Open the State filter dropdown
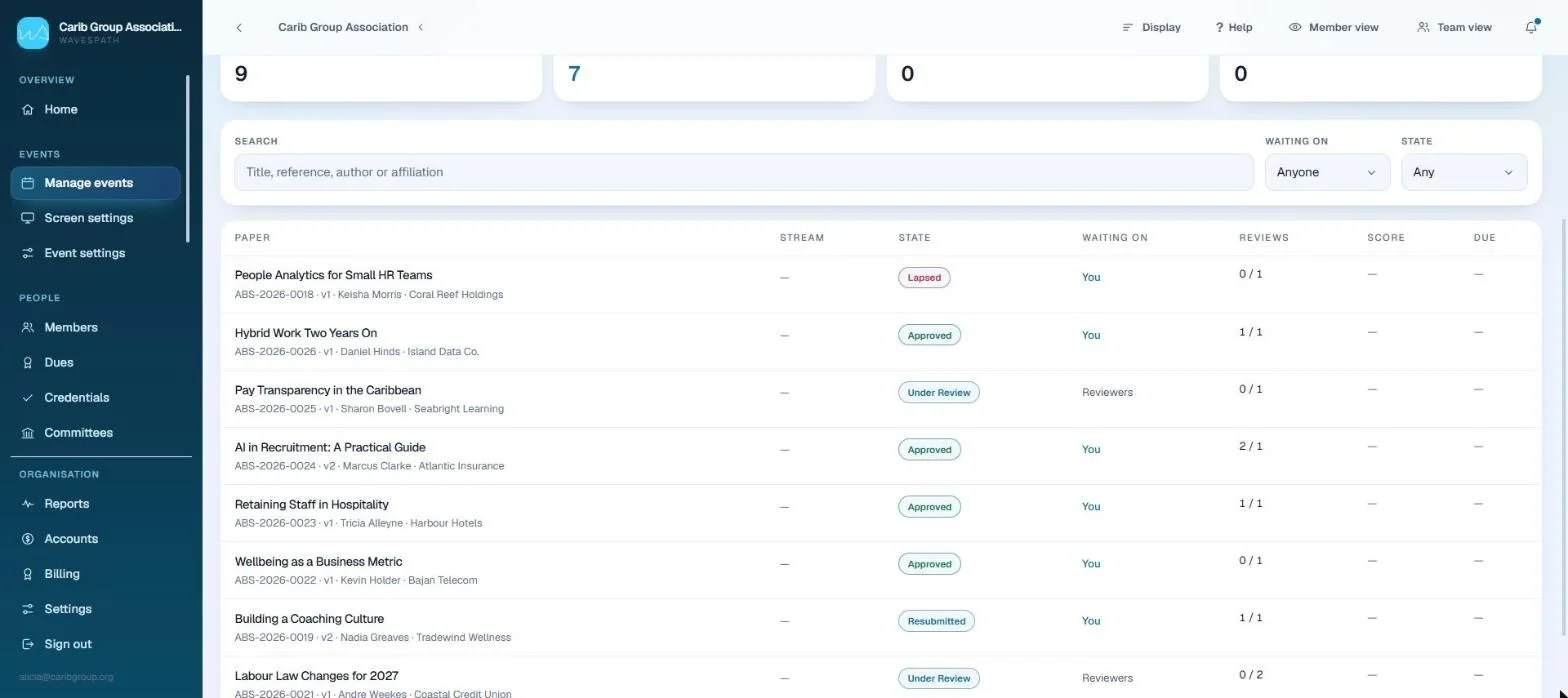This screenshot has height=698, width=1568. [x=1464, y=172]
